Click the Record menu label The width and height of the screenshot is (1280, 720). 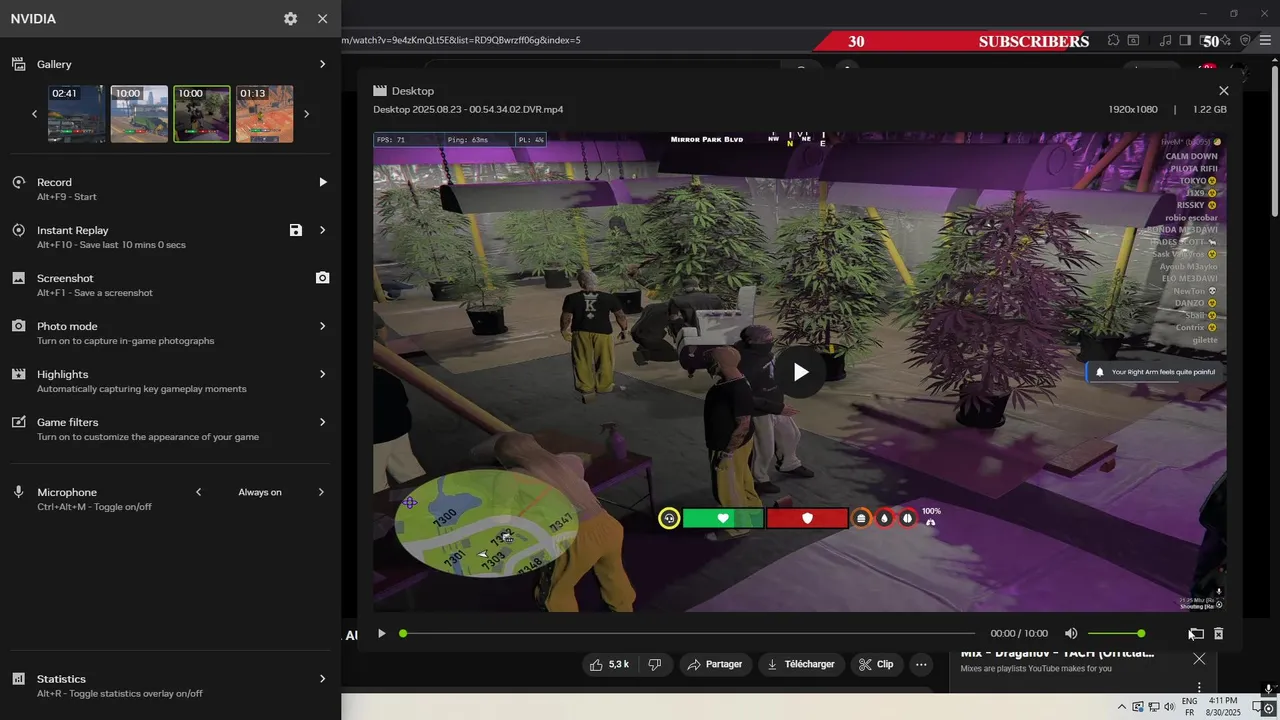click(54, 182)
